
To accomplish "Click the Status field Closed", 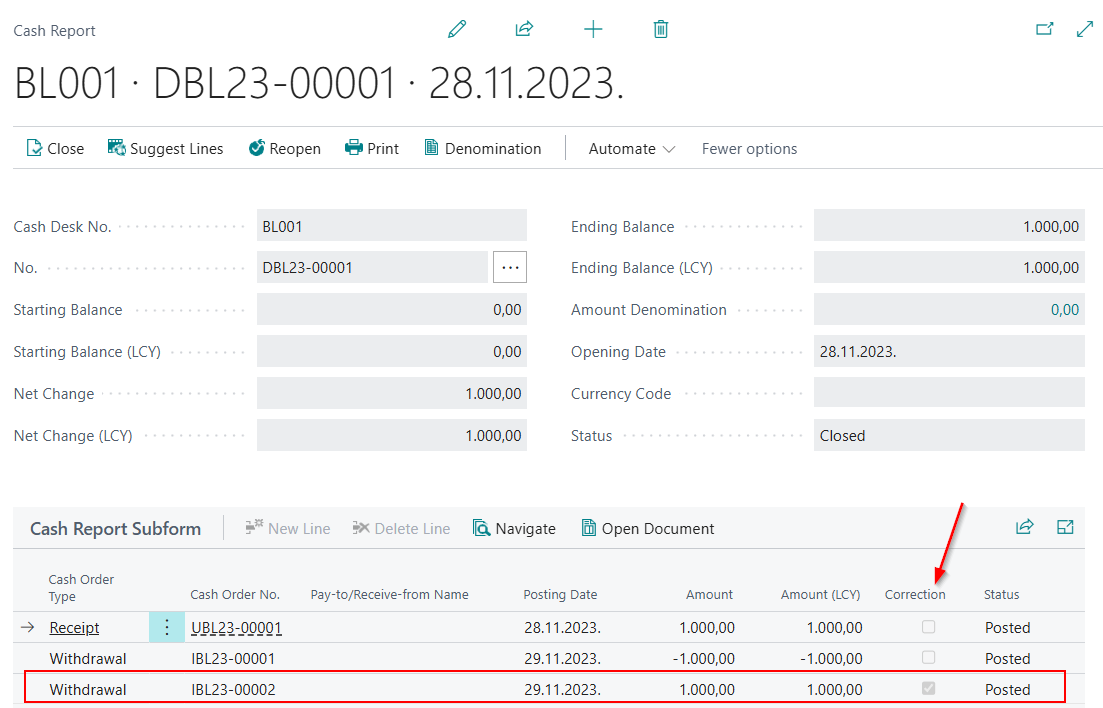I will 949,436.
